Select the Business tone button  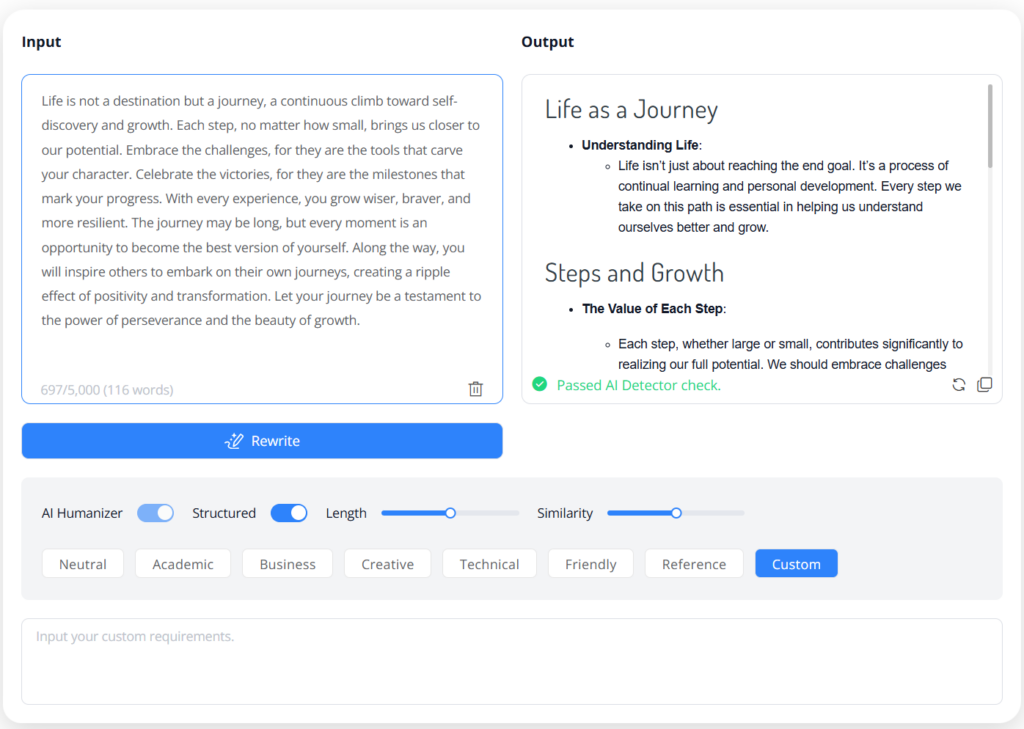coord(287,564)
